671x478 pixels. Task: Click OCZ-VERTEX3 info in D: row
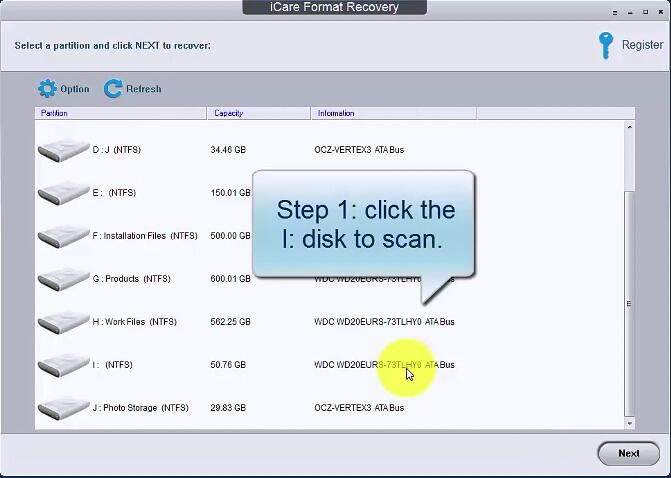click(359, 150)
